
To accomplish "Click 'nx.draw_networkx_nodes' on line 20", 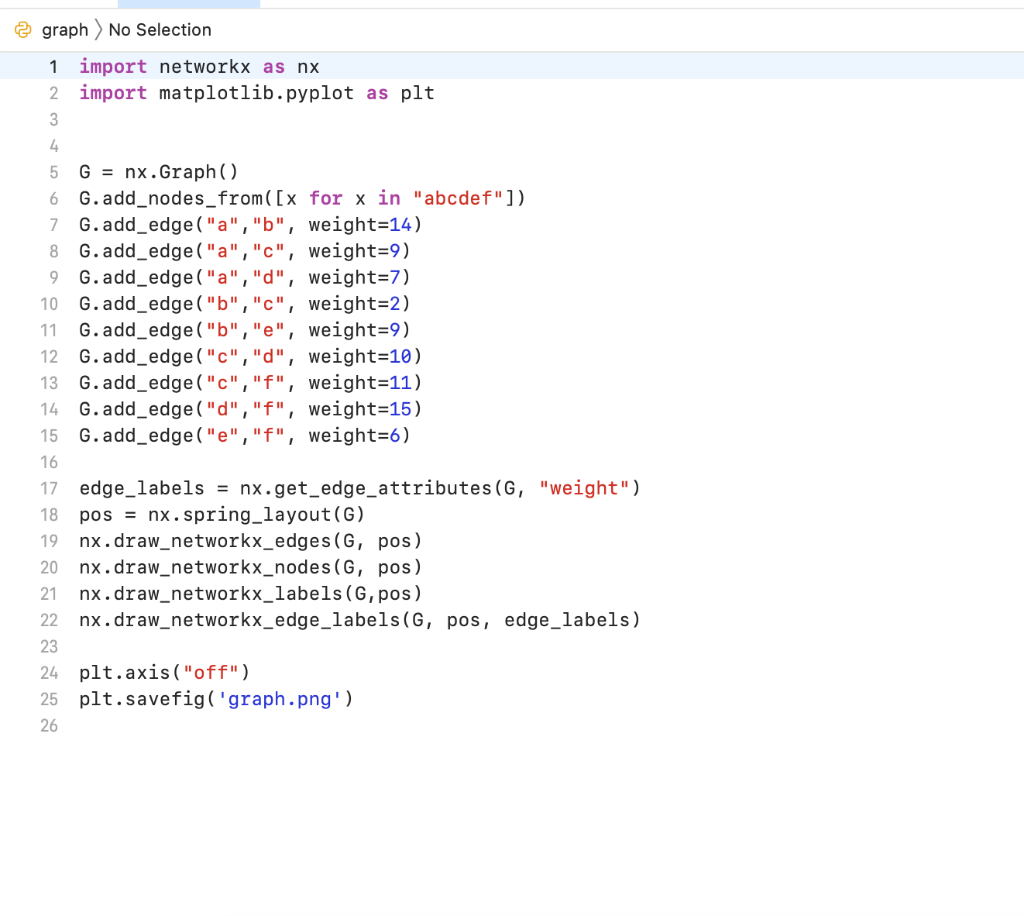I will pos(205,568).
